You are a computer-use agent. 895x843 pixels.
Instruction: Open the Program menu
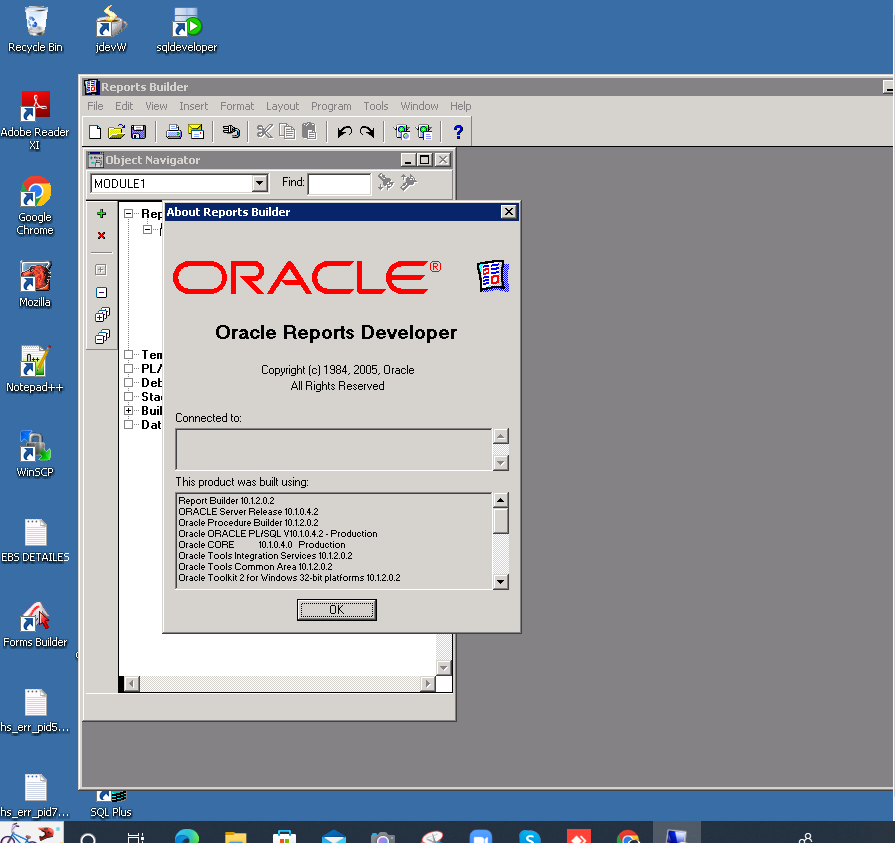(331, 106)
